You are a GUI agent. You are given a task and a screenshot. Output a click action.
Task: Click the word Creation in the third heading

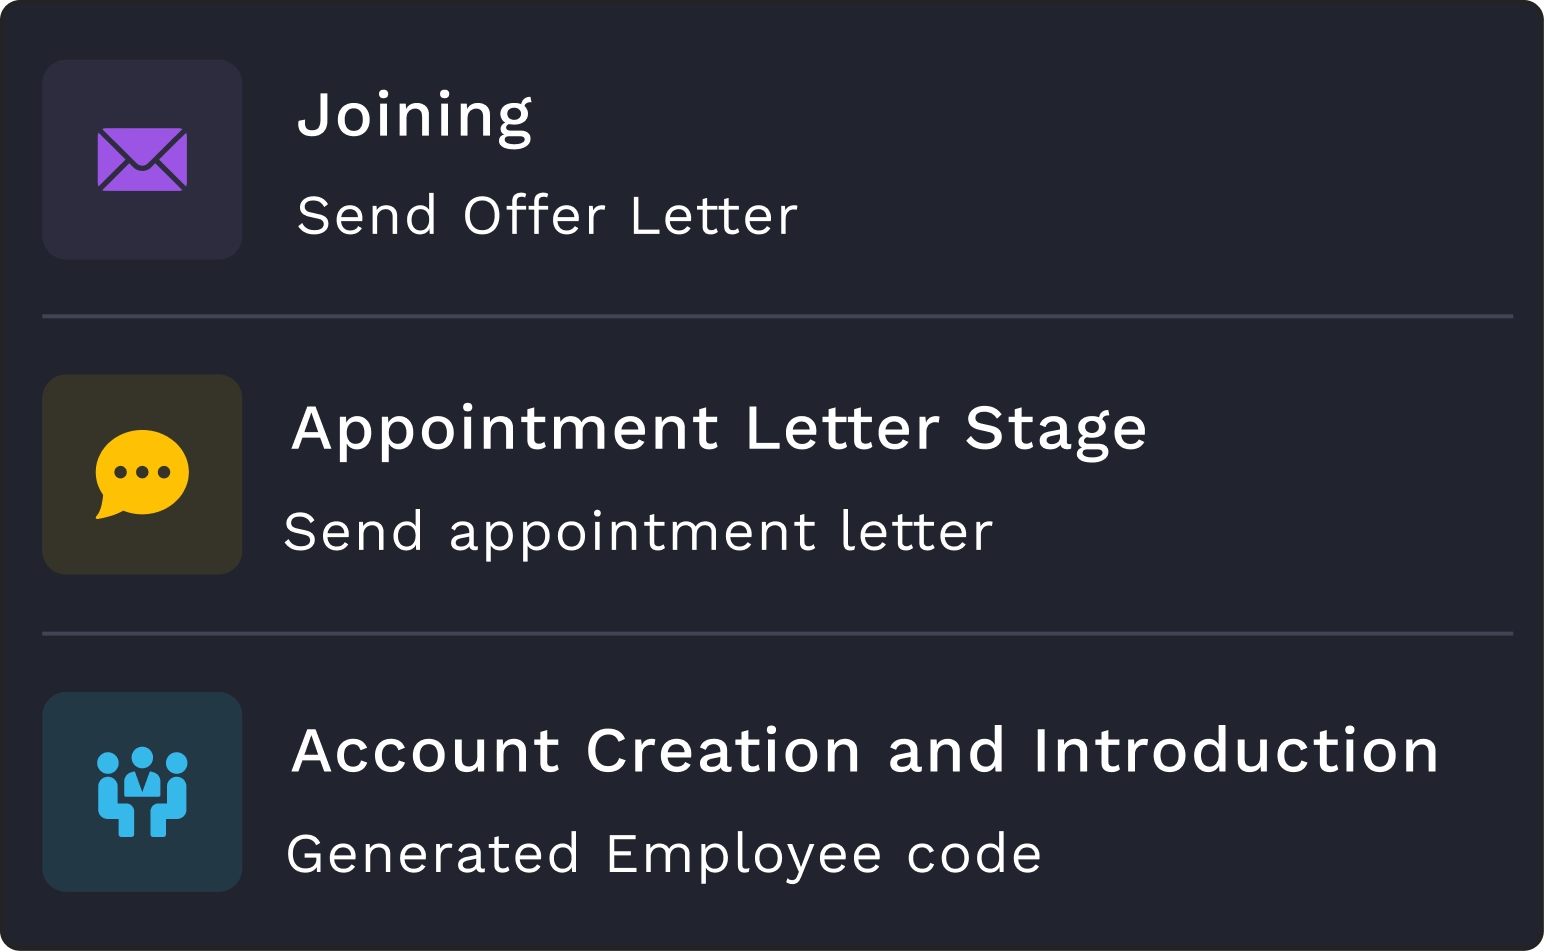[x=723, y=750]
